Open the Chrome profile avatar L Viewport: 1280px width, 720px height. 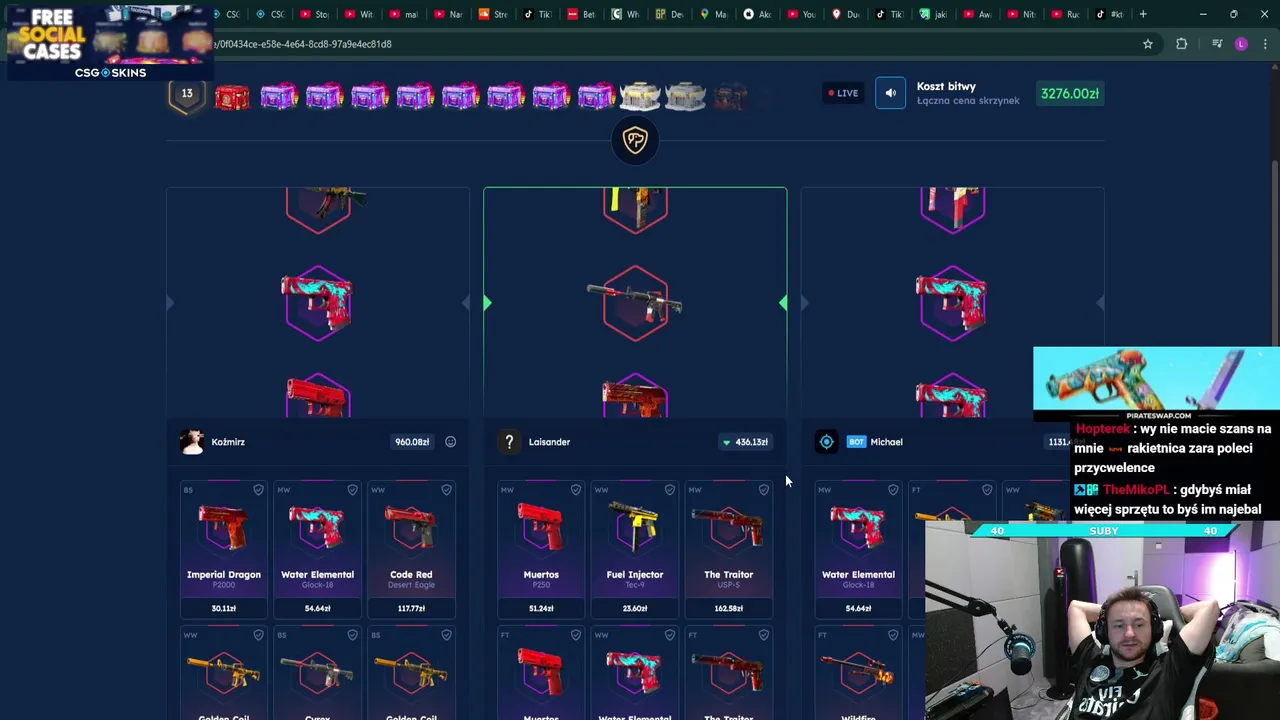point(1241,44)
